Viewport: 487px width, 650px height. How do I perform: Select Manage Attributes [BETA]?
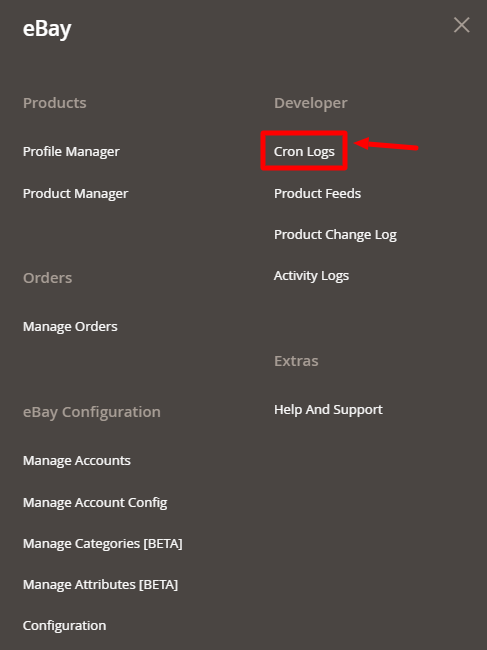[x=100, y=585]
